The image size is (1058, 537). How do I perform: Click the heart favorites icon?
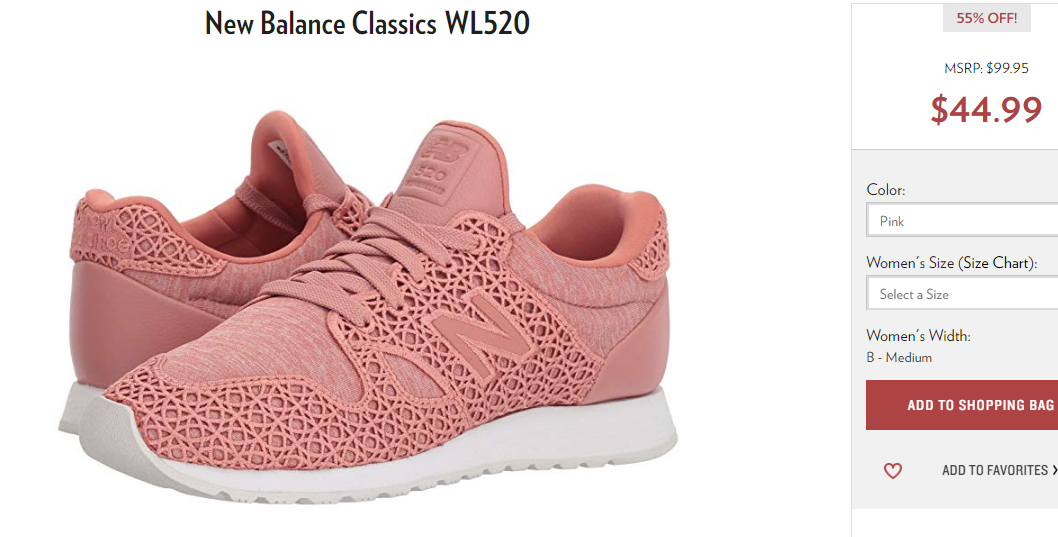click(893, 471)
